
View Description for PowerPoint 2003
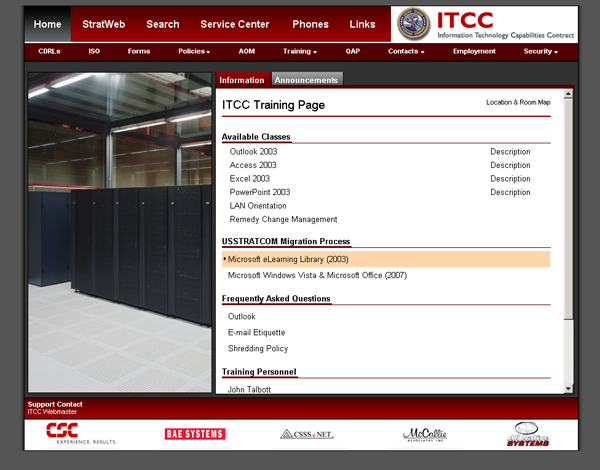pyautogui.click(x=510, y=192)
